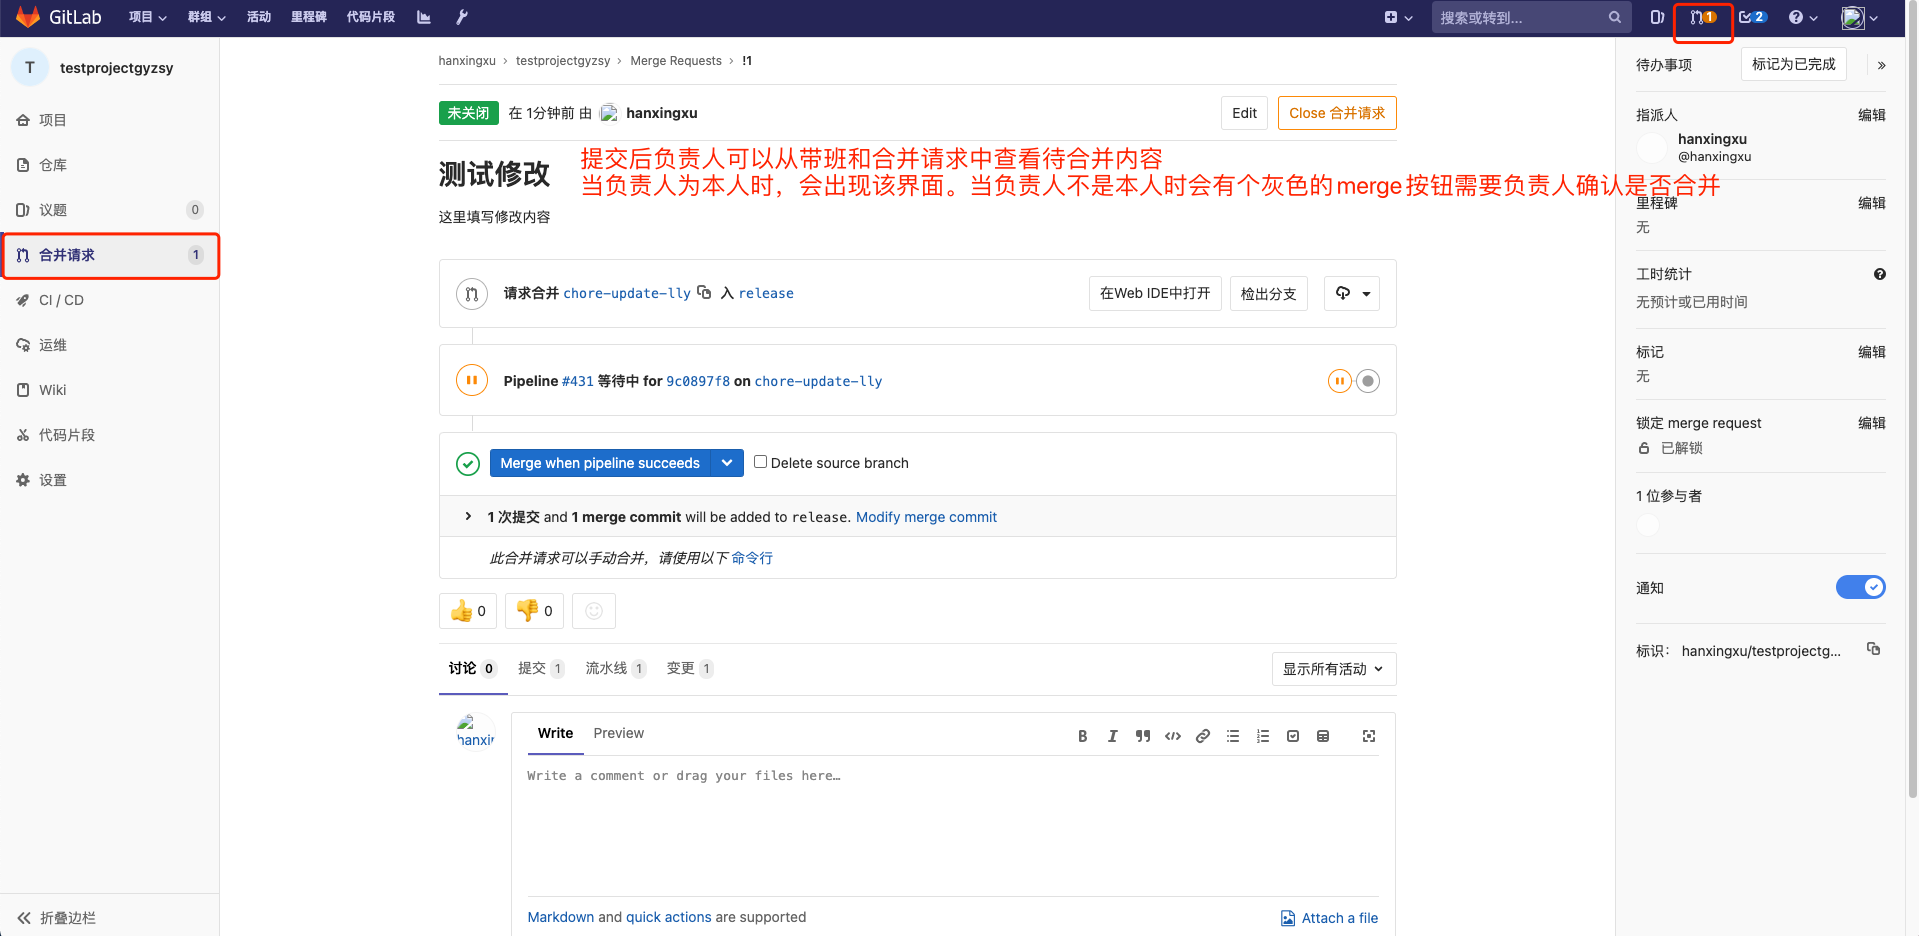This screenshot has height=936, width=1919.
Task: Give a thumbs down reaction
Action: pyautogui.click(x=534, y=611)
